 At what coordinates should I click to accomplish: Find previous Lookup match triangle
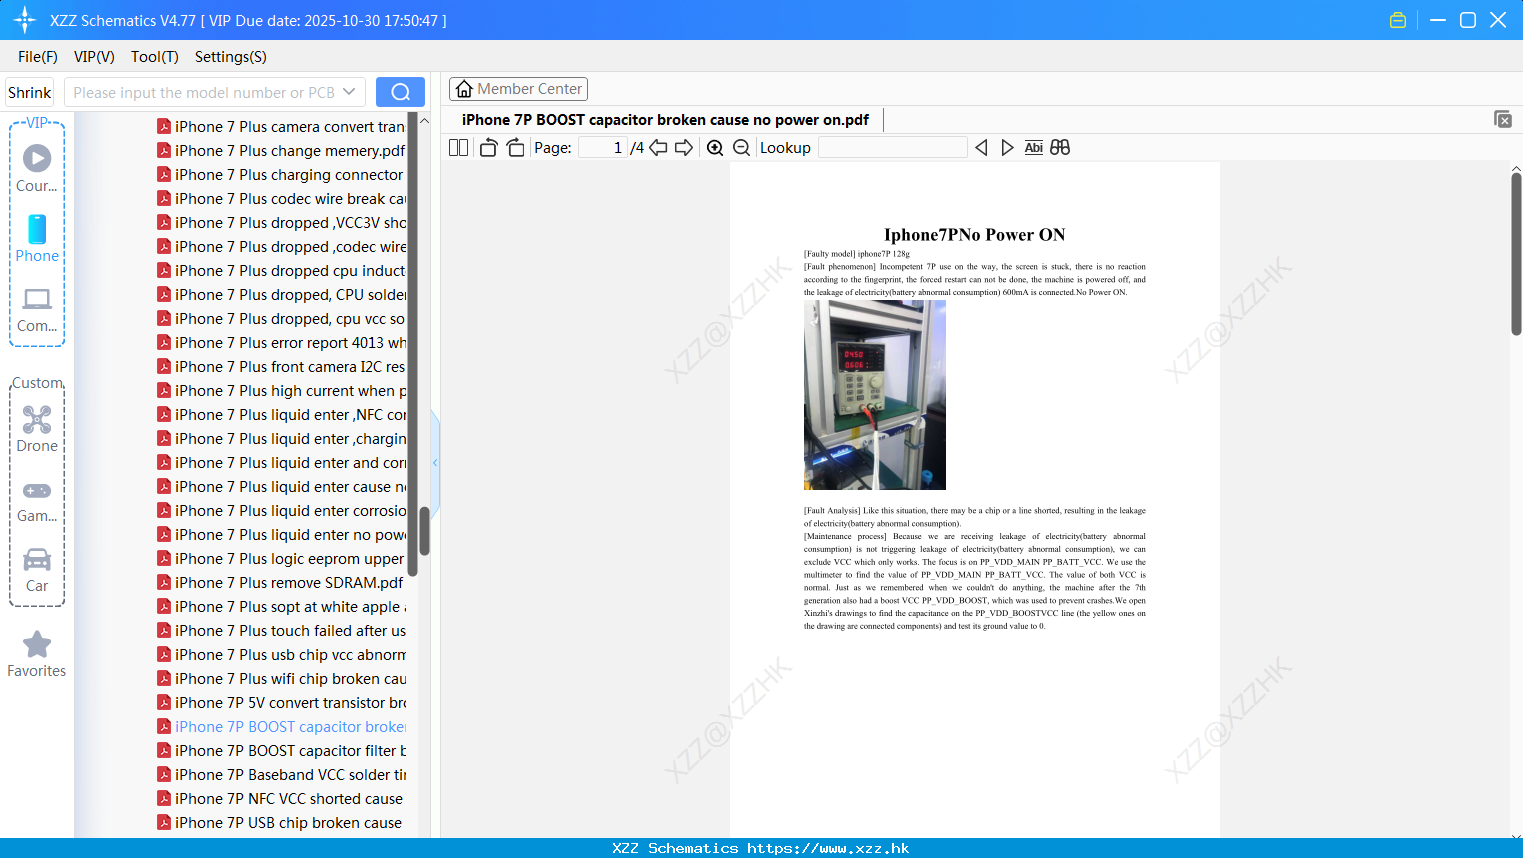click(x=981, y=148)
